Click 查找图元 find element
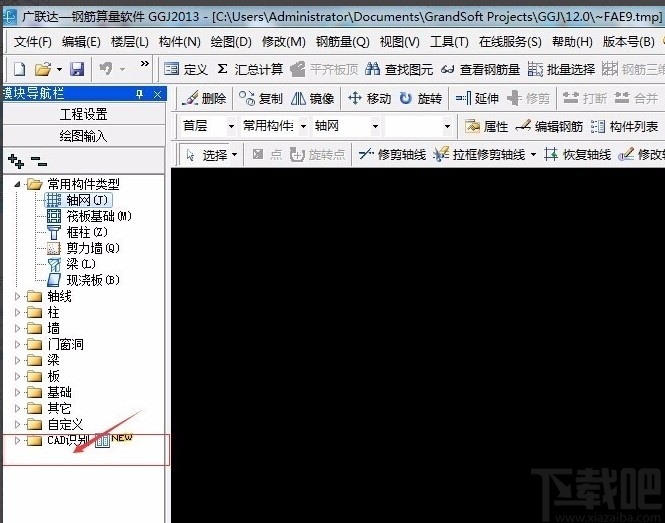This screenshot has height=523, width=665. (x=399, y=69)
